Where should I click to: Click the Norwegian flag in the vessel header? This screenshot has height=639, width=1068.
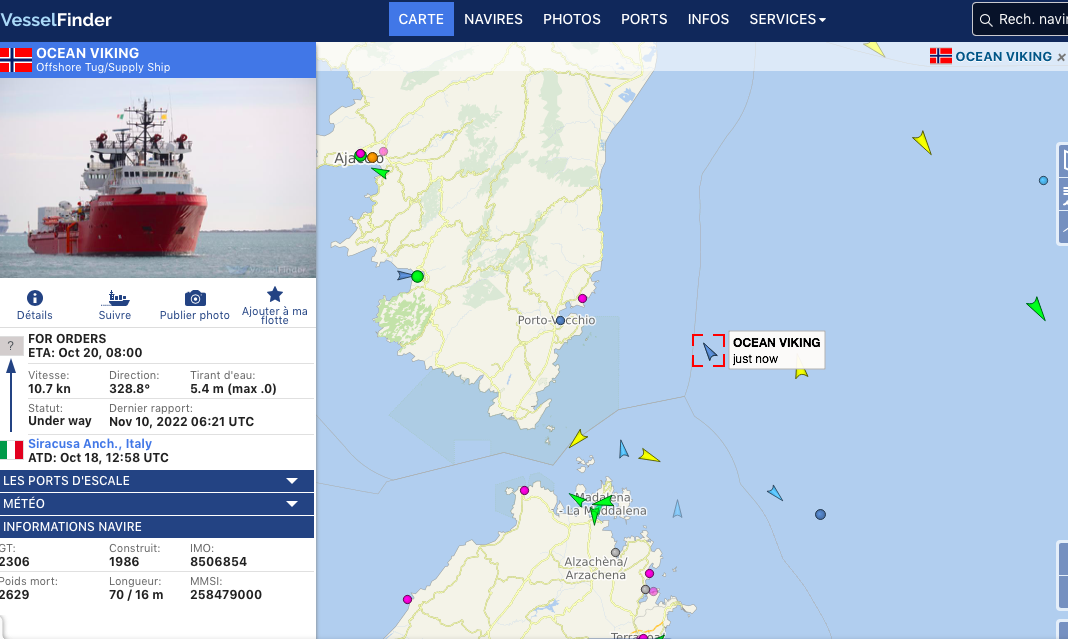coord(15,59)
